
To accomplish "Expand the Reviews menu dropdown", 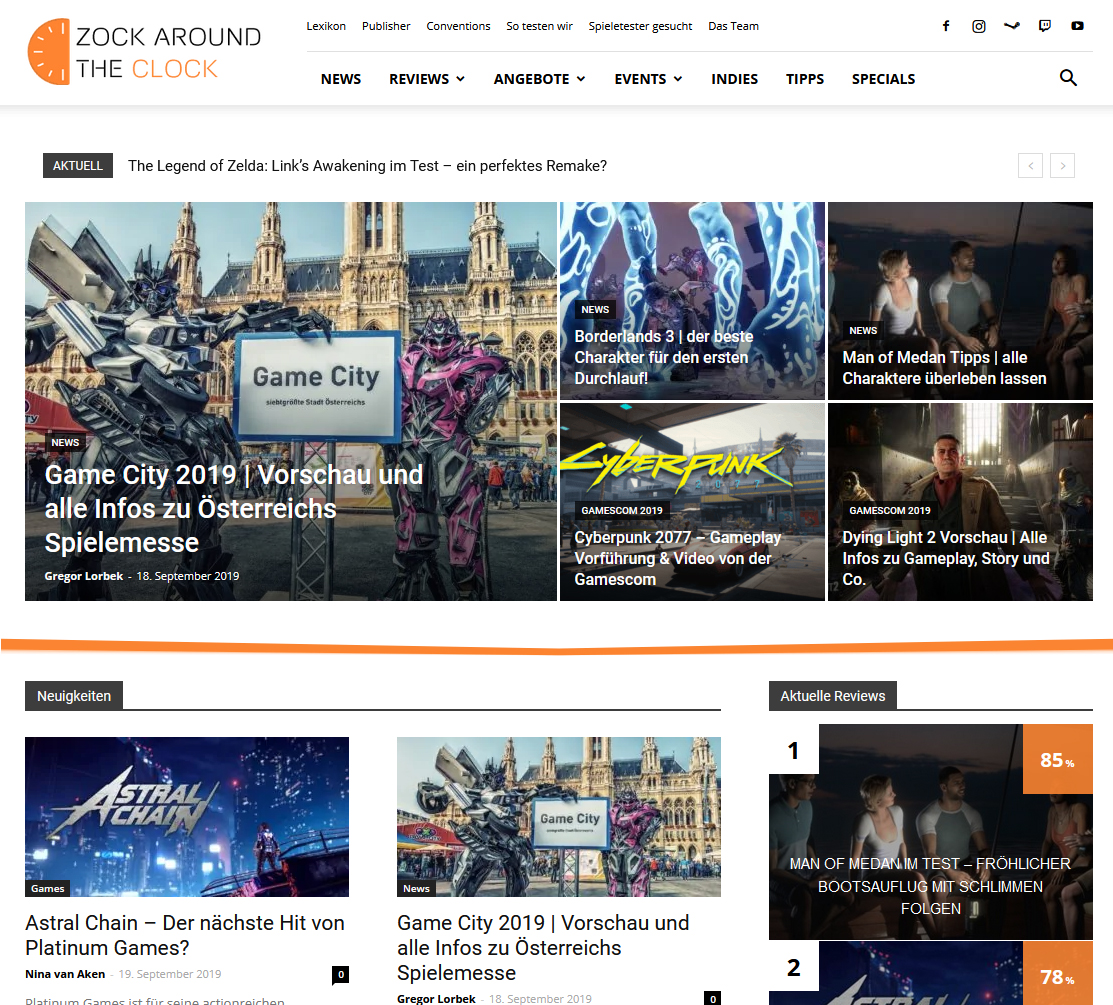I will tap(427, 79).
